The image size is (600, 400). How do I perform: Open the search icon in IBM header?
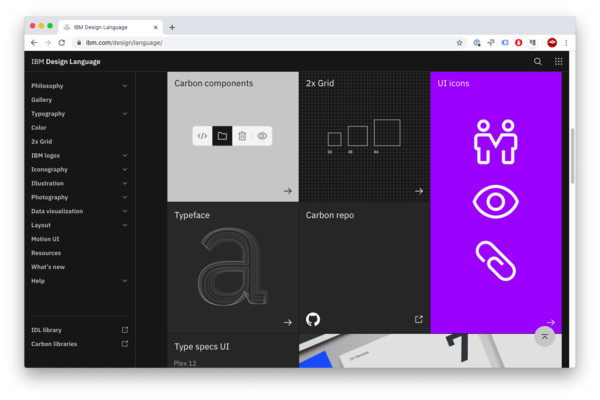tap(538, 61)
